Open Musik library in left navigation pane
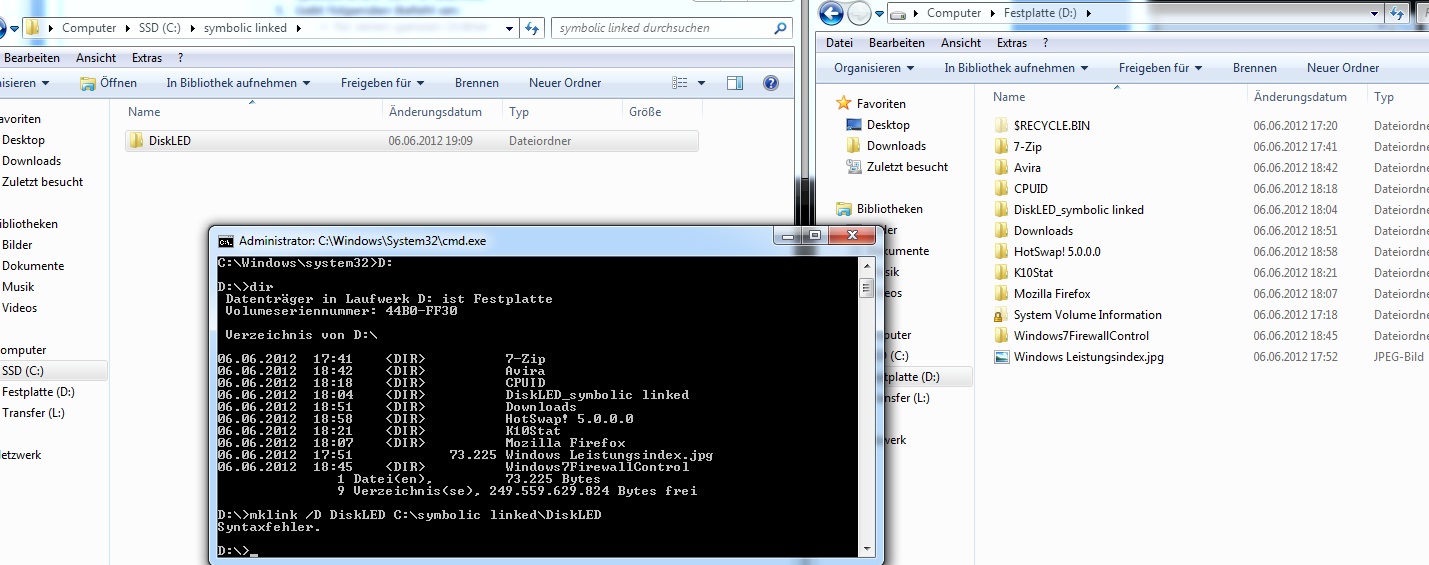The width and height of the screenshot is (1429, 565). 18,287
